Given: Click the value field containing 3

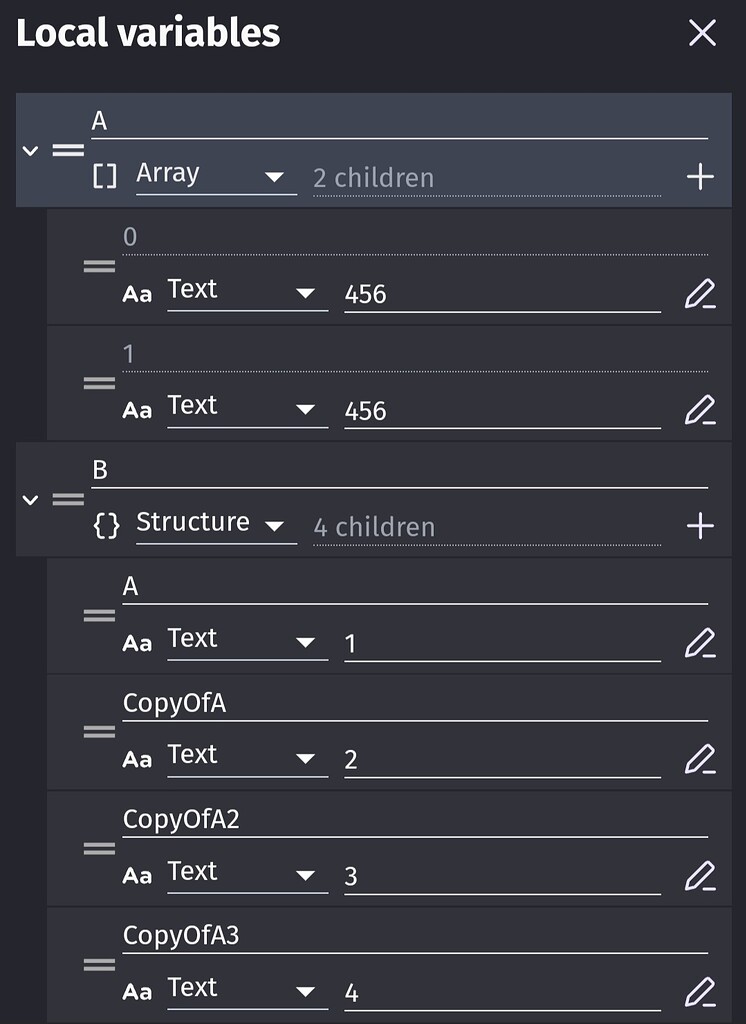Looking at the screenshot, I should 502,876.
